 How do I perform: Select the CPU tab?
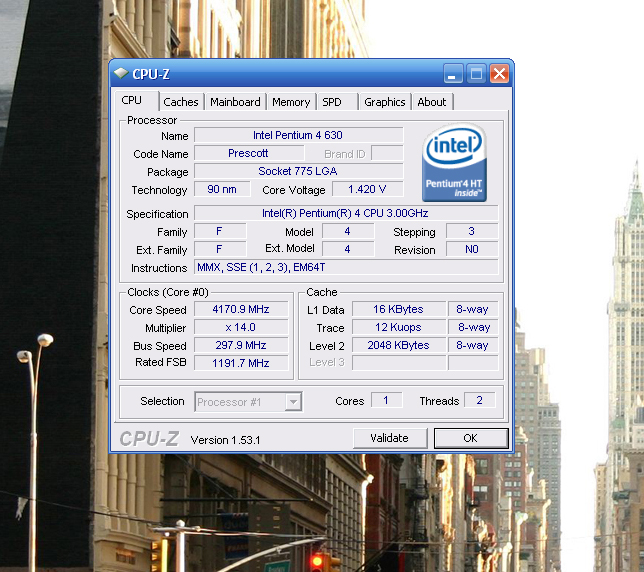click(x=136, y=101)
